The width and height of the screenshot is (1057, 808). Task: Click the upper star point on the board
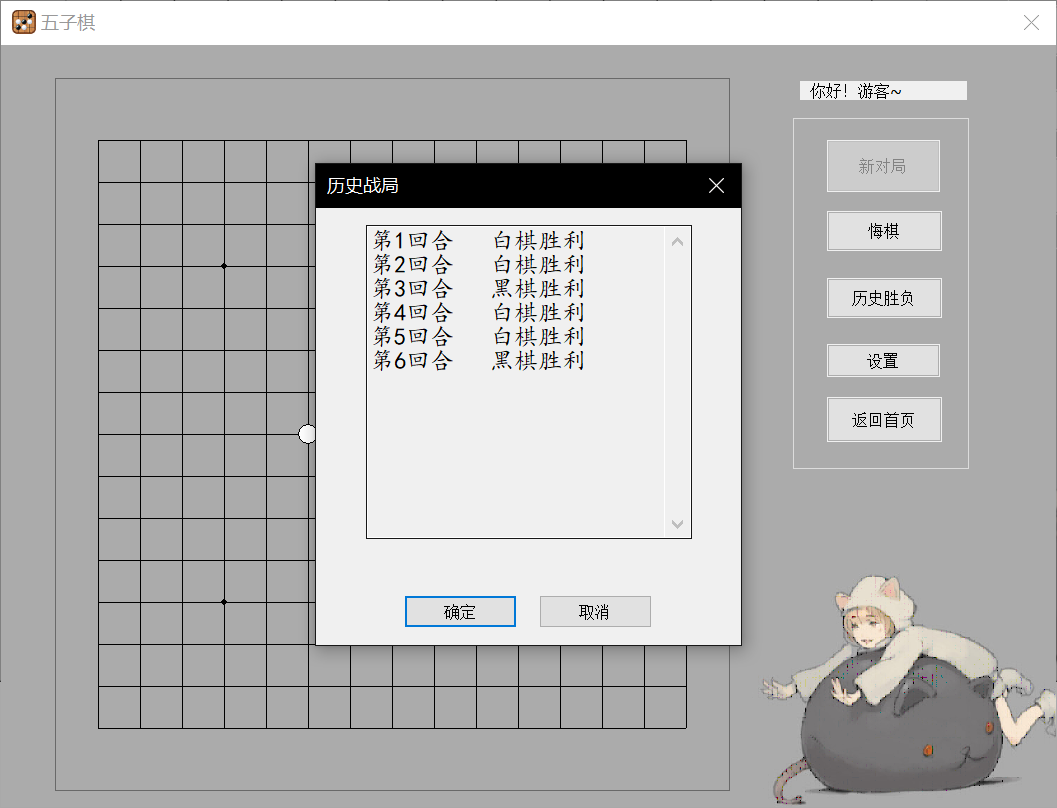(x=224, y=266)
